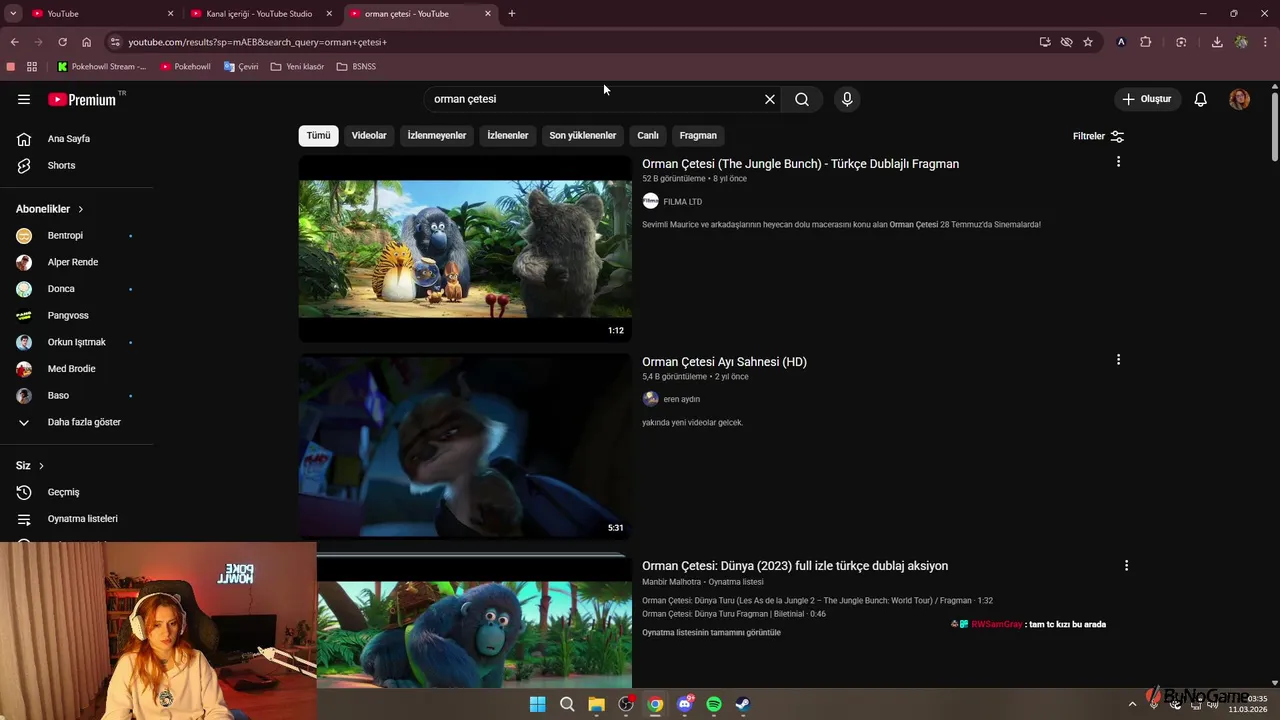Screen dimensions: 1280x720
Task: Click inside the YouTube search input field
Action: point(595,99)
